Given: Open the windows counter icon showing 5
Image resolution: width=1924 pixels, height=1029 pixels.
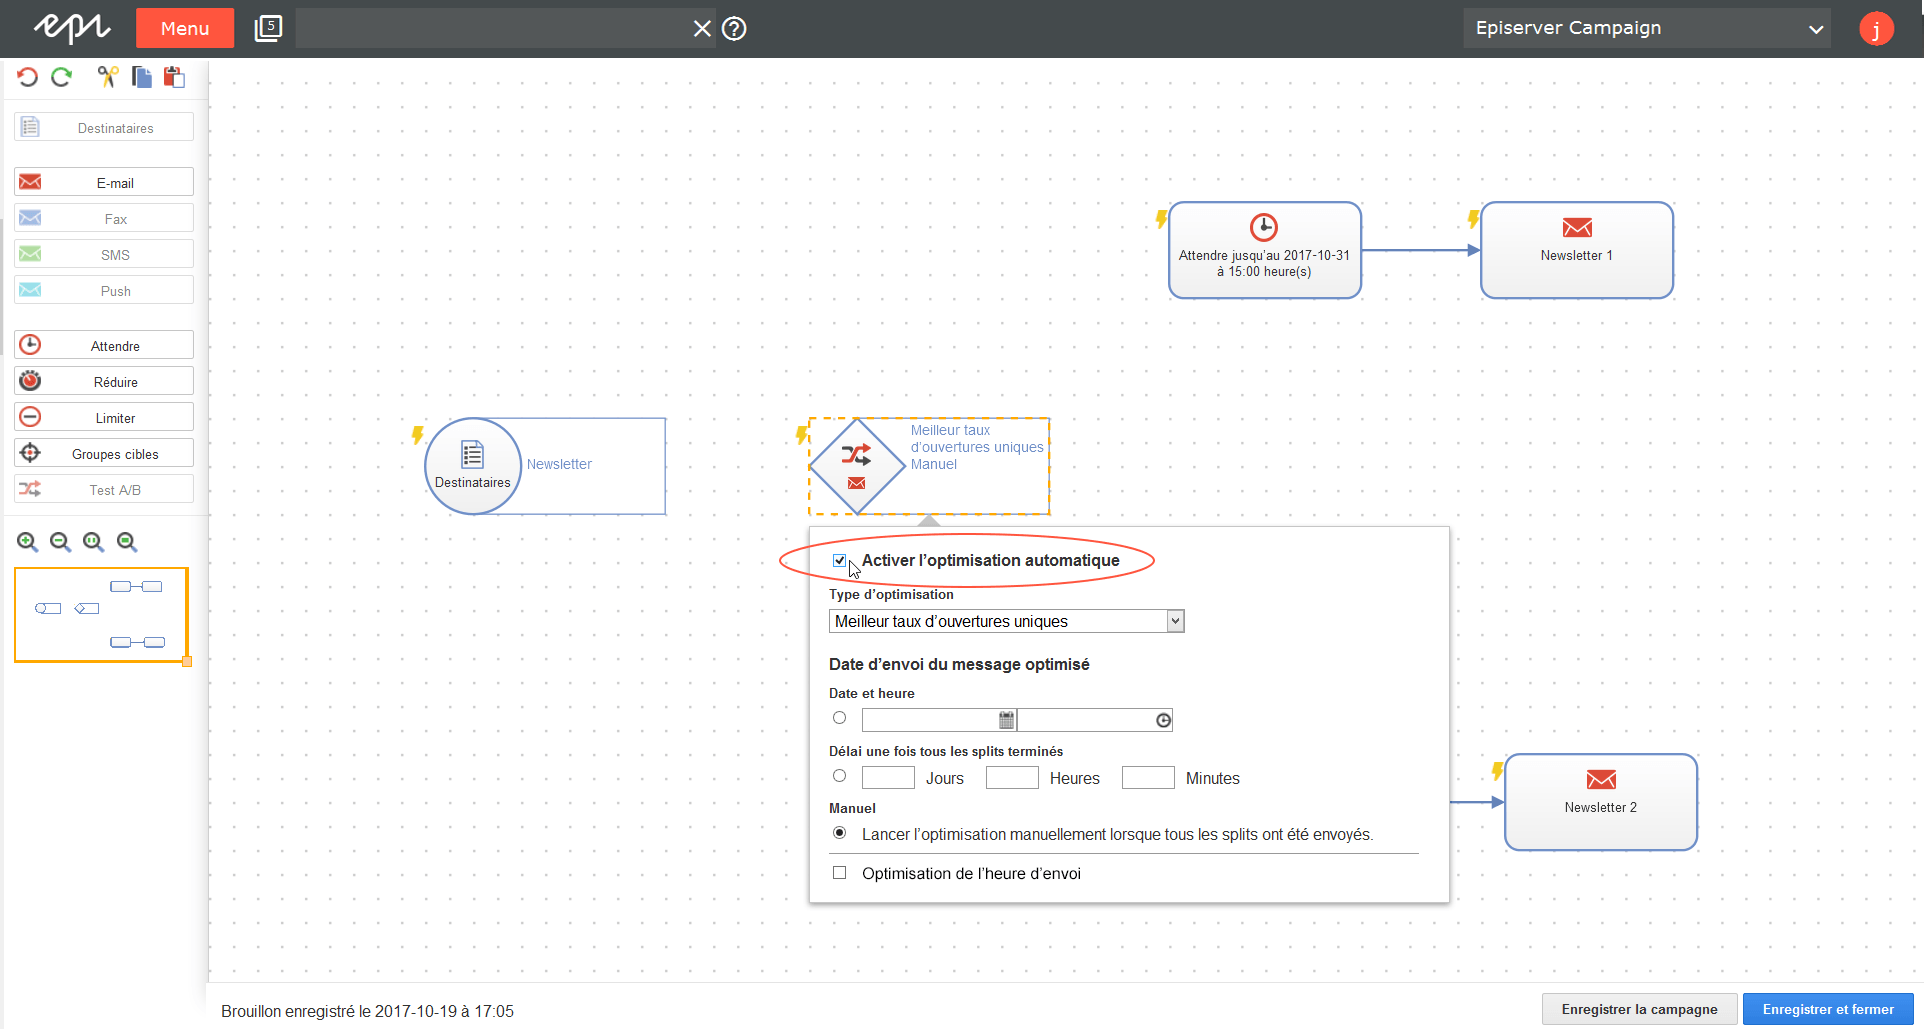Looking at the screenshot, I should click(268, 28).
